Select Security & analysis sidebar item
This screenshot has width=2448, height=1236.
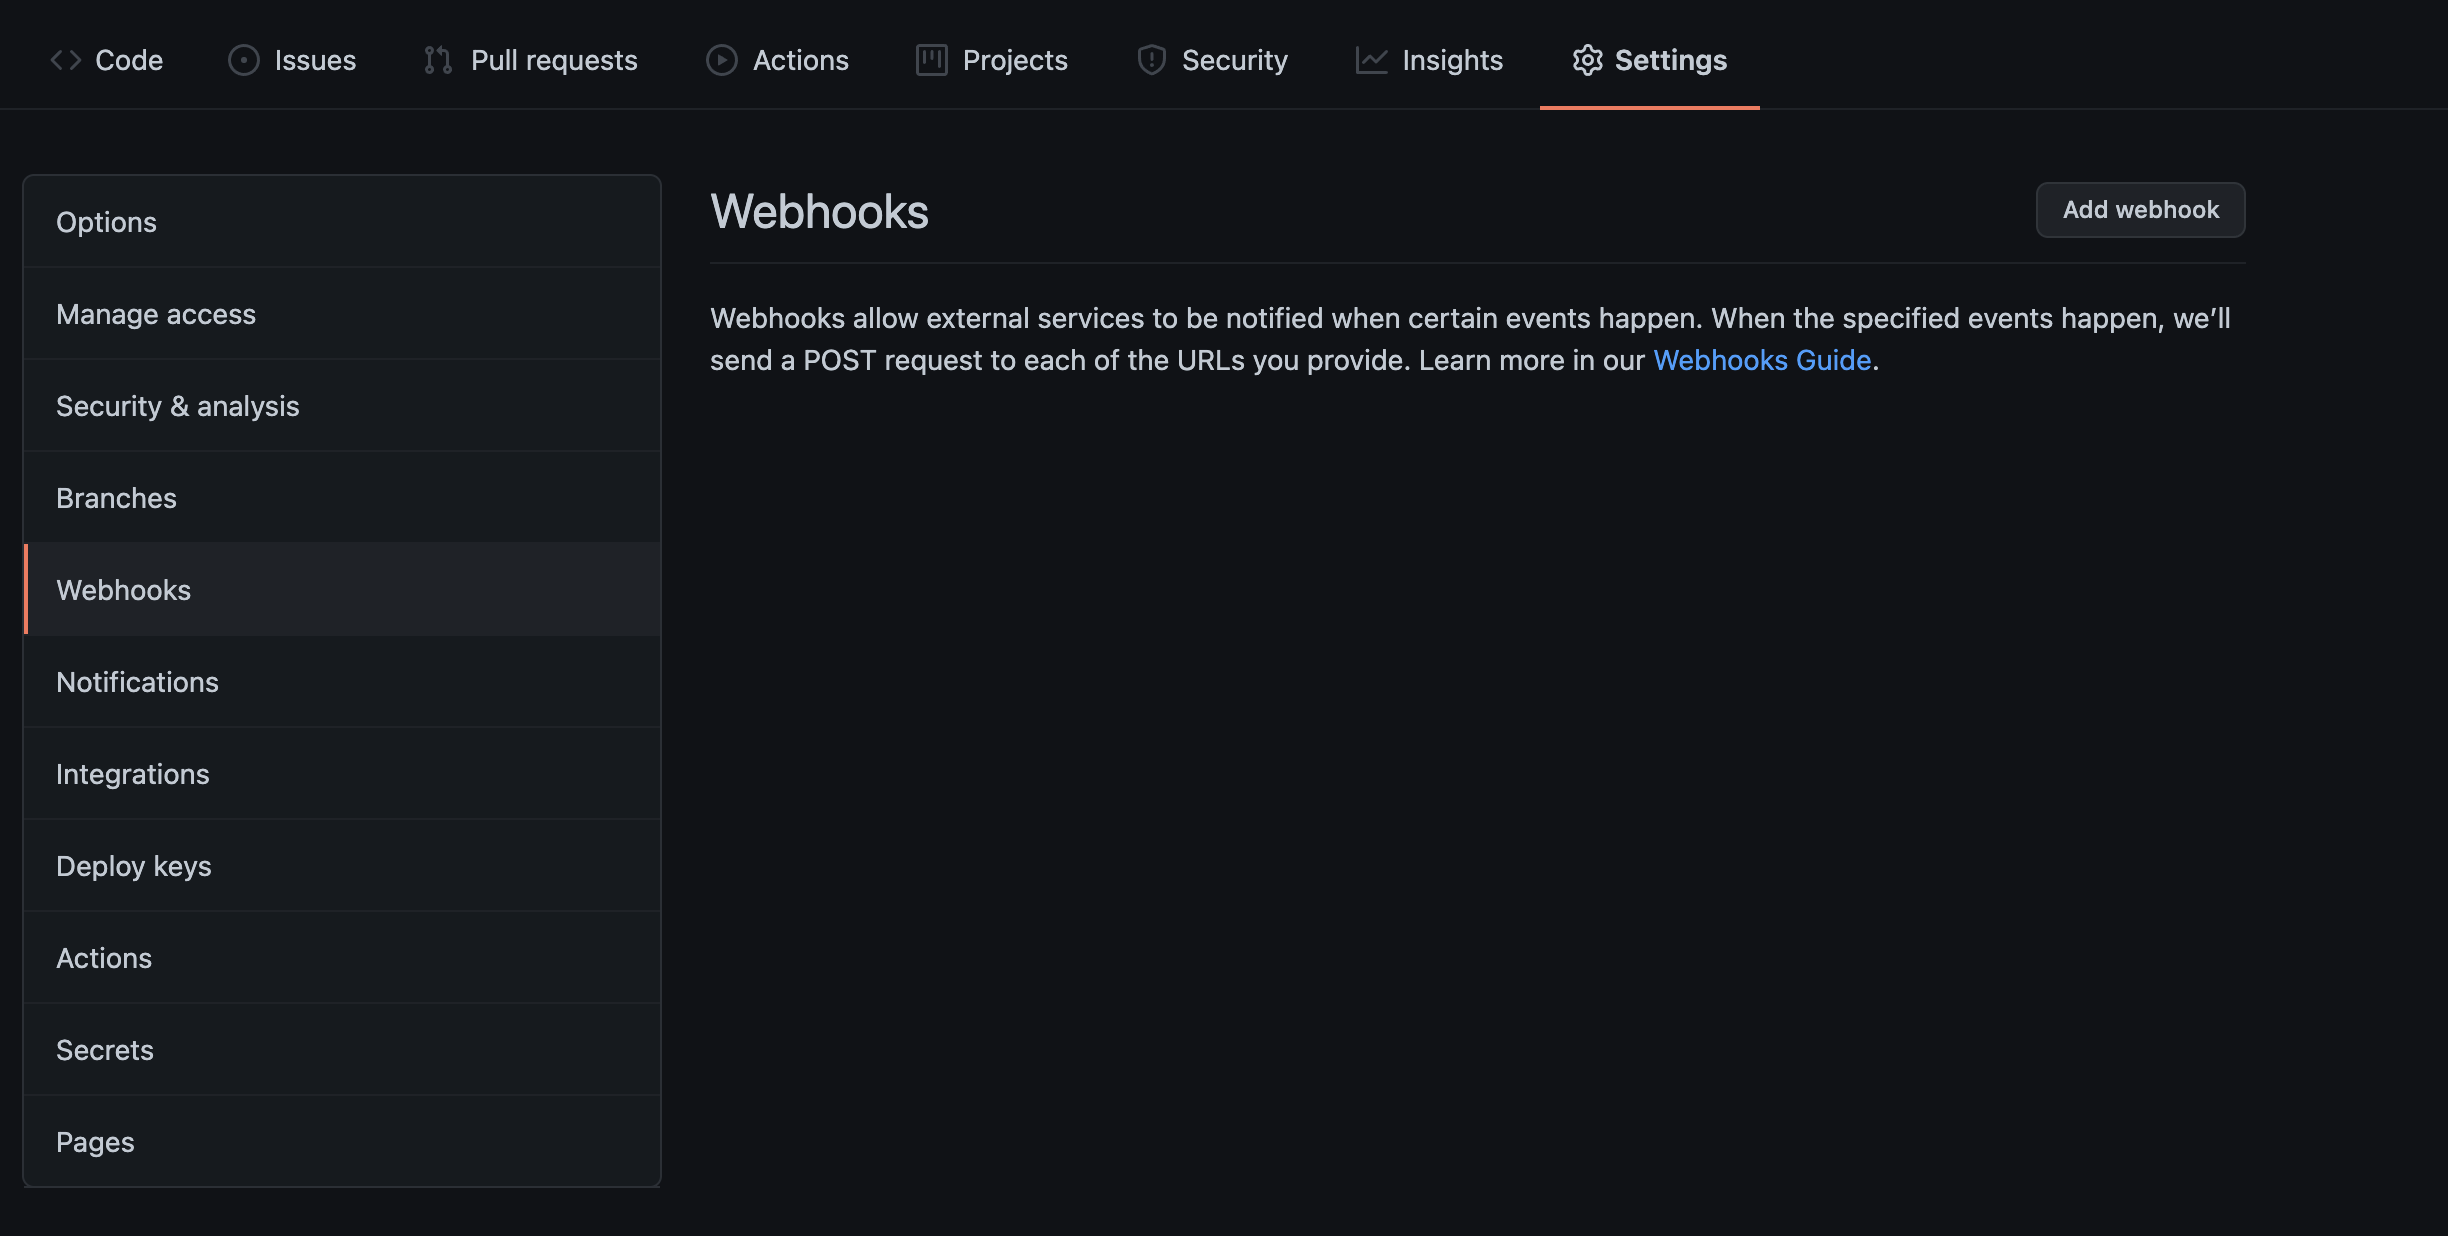point(178,406)
